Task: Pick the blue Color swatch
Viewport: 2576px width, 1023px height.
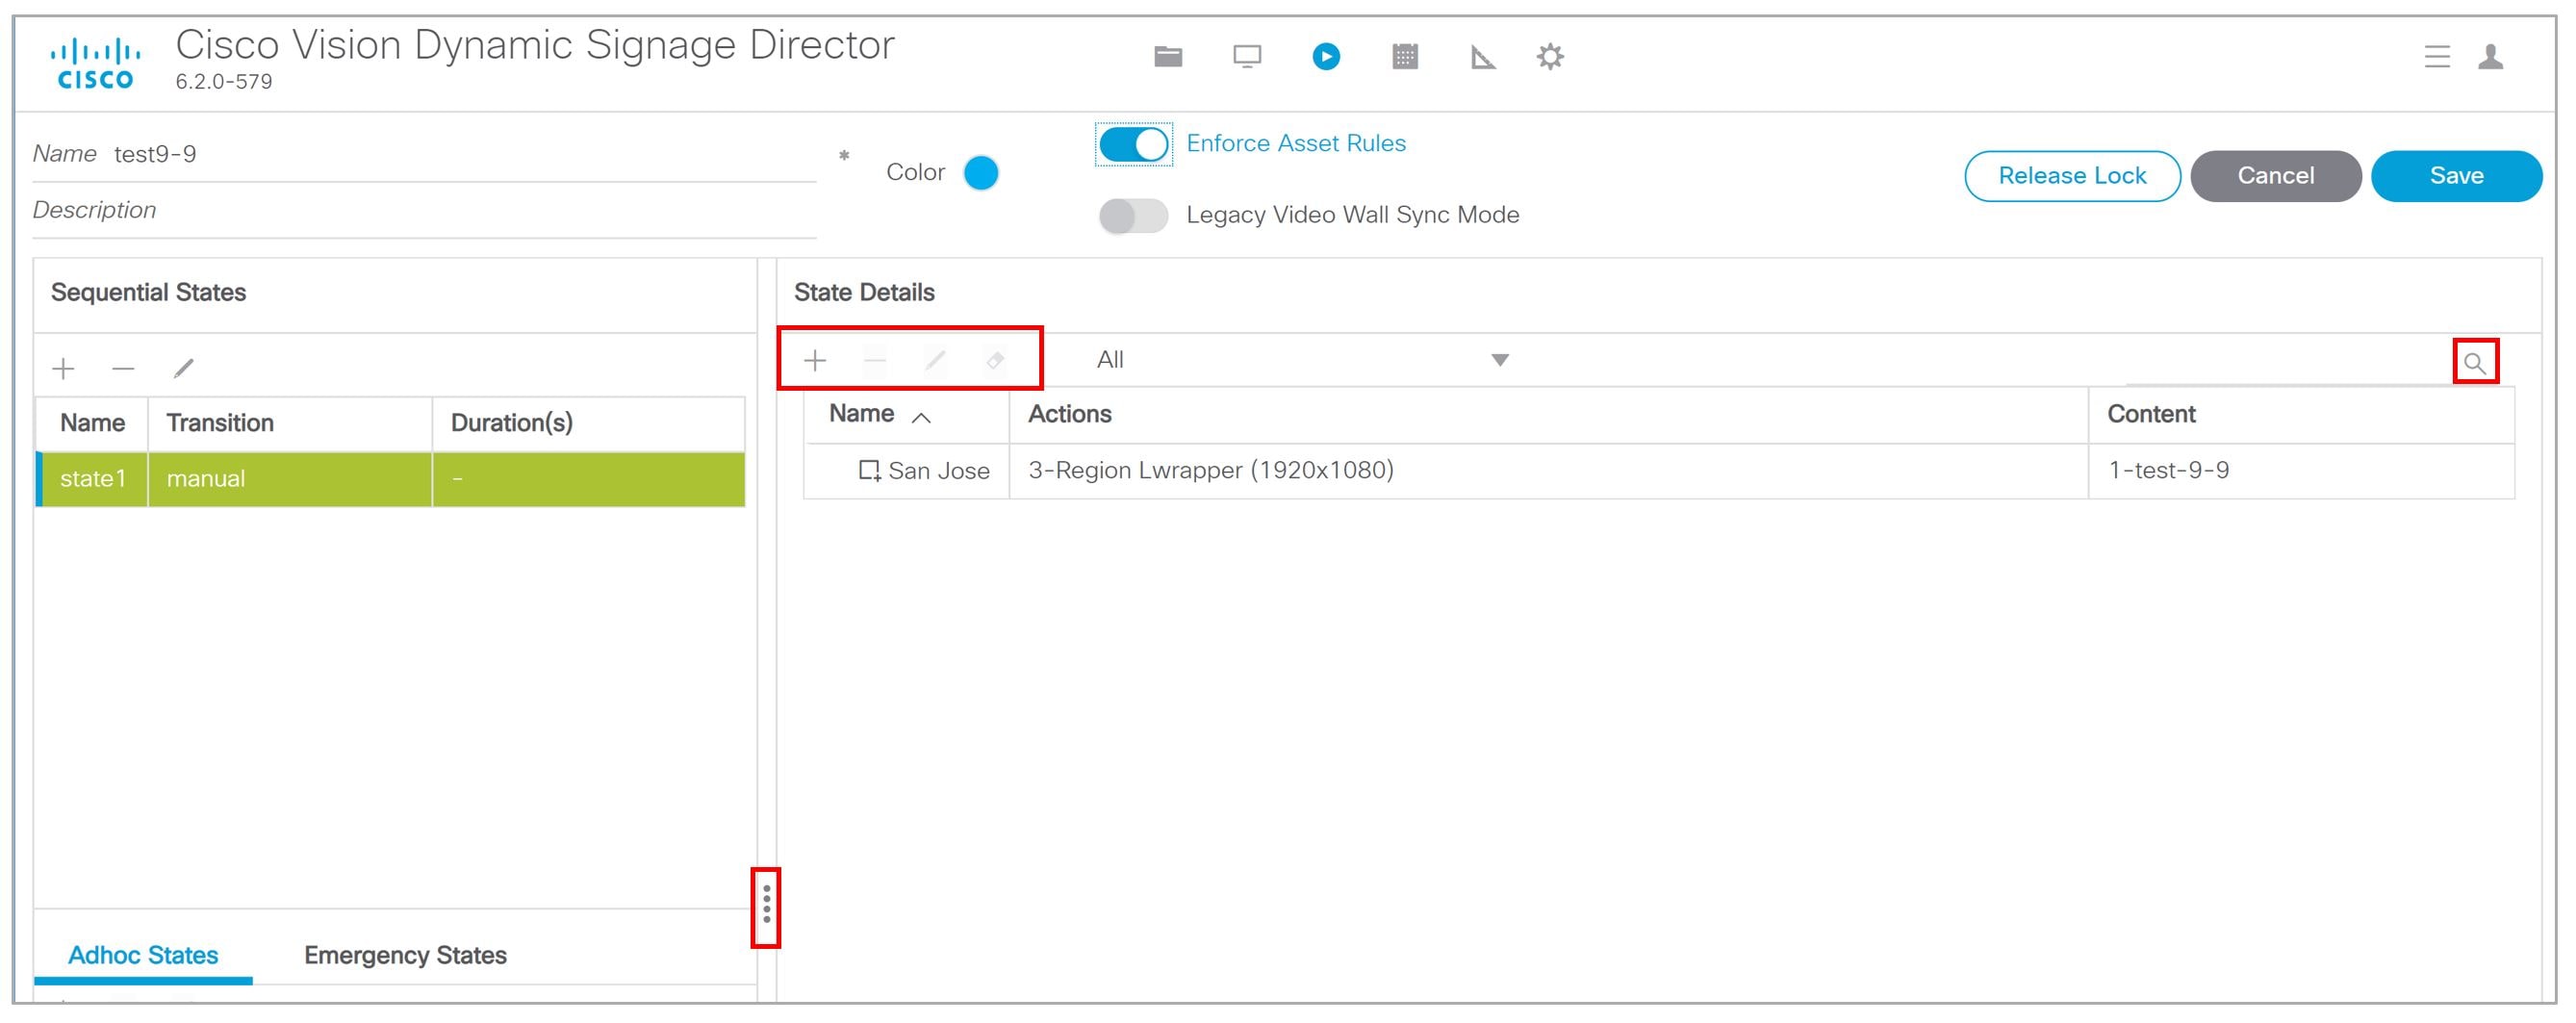Action: click(981, 173)
